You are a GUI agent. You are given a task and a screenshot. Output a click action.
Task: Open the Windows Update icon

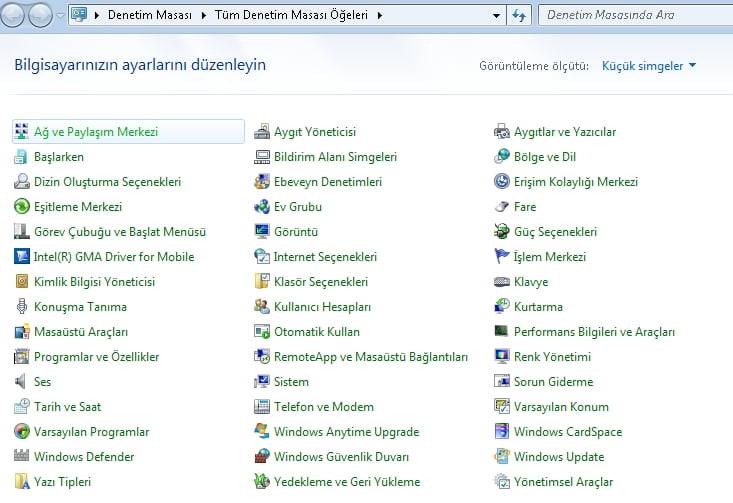point(502,456)
